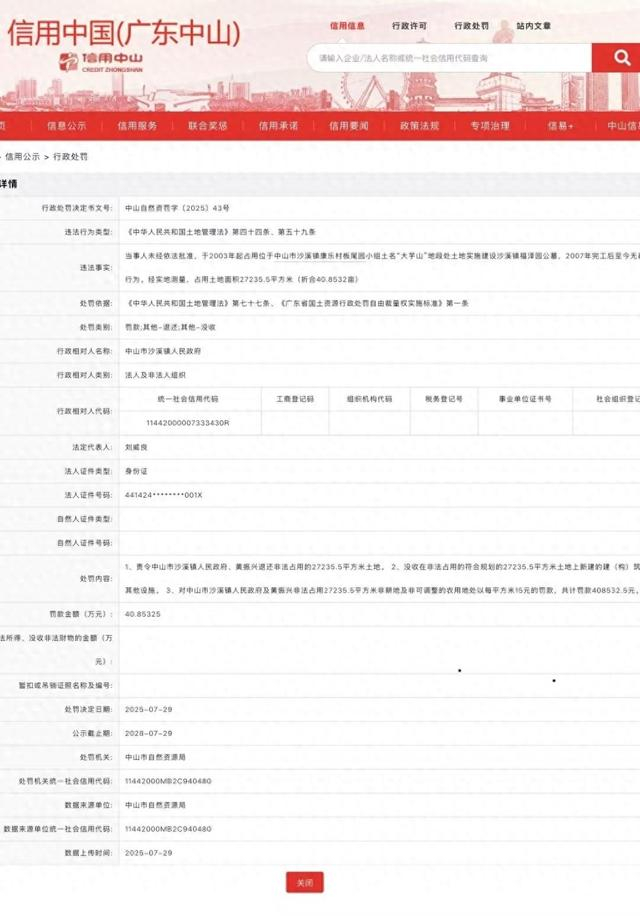Click the 处罚决定日期 value 2025-07-29
This screenshot has height=916, width=640.
[x=148, y=709]
